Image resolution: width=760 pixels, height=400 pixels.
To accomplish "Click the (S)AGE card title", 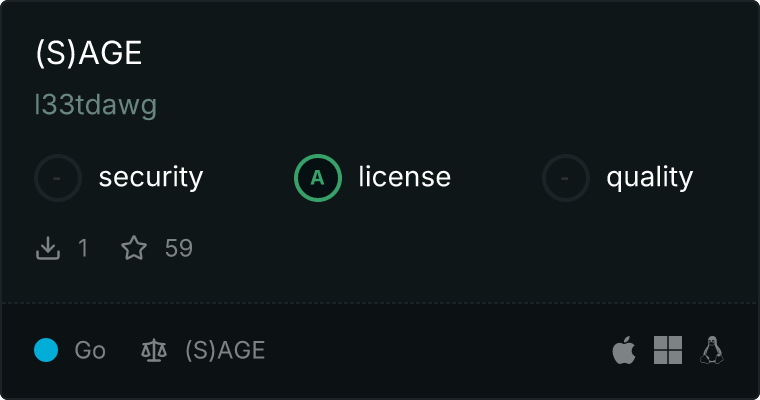I will coord(89,54).
